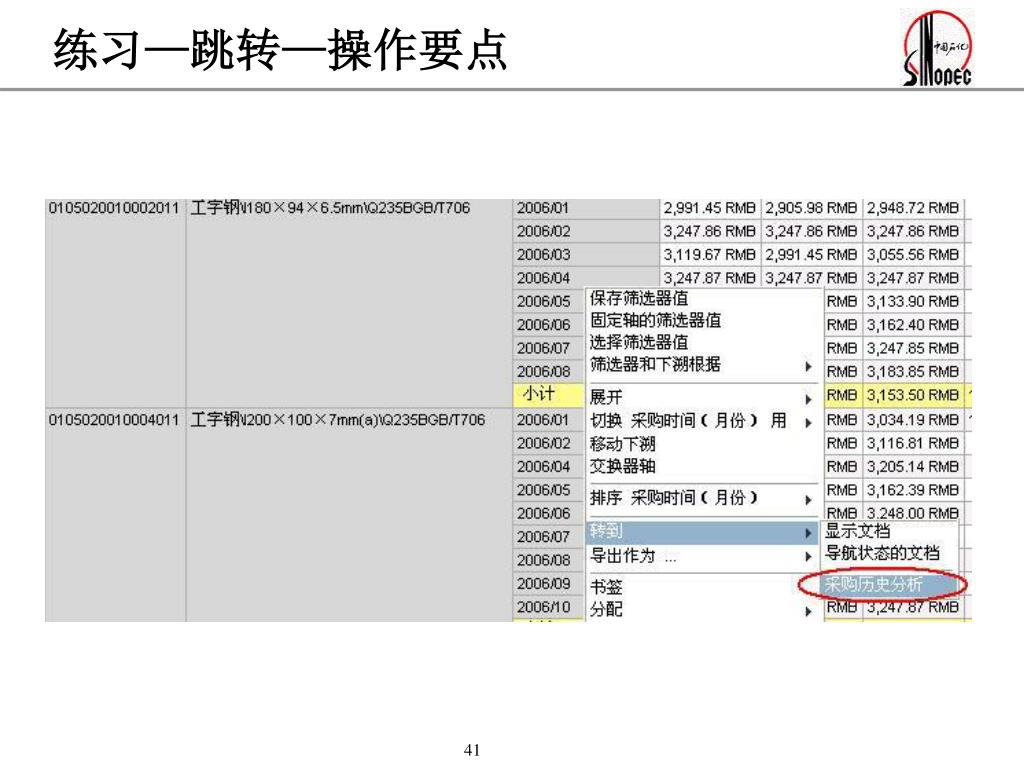Click value 3,162.39 RMB
This screenshot has width=1024, height=768.
point(912,490)
